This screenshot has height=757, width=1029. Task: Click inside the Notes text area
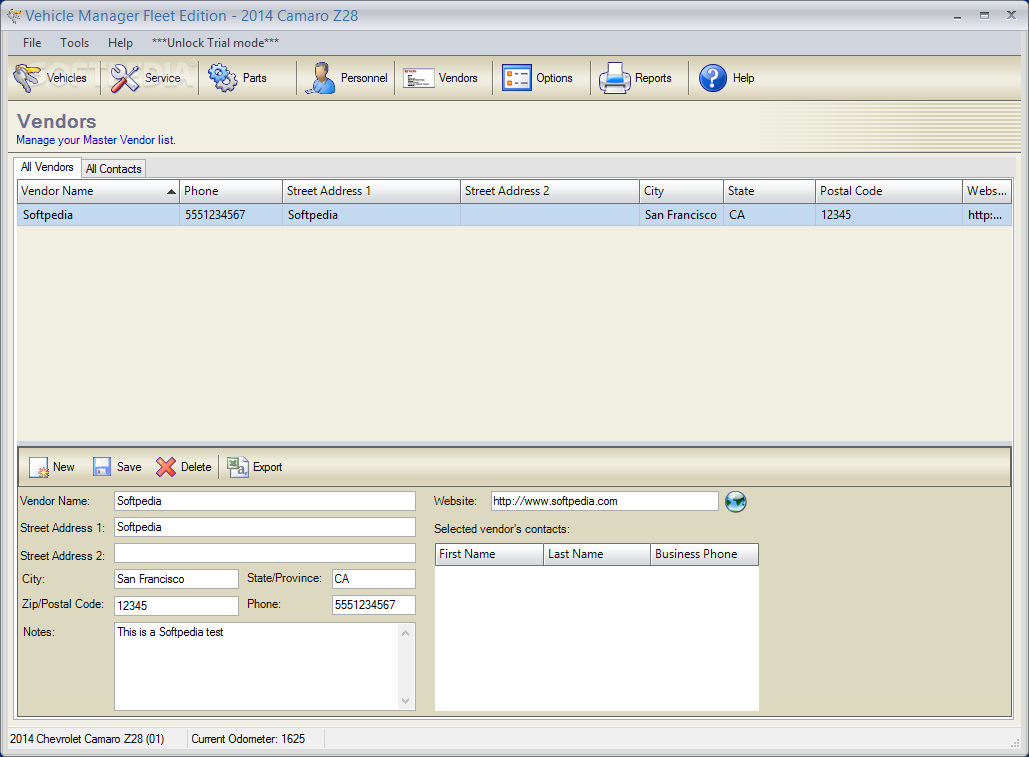point(256,666)
